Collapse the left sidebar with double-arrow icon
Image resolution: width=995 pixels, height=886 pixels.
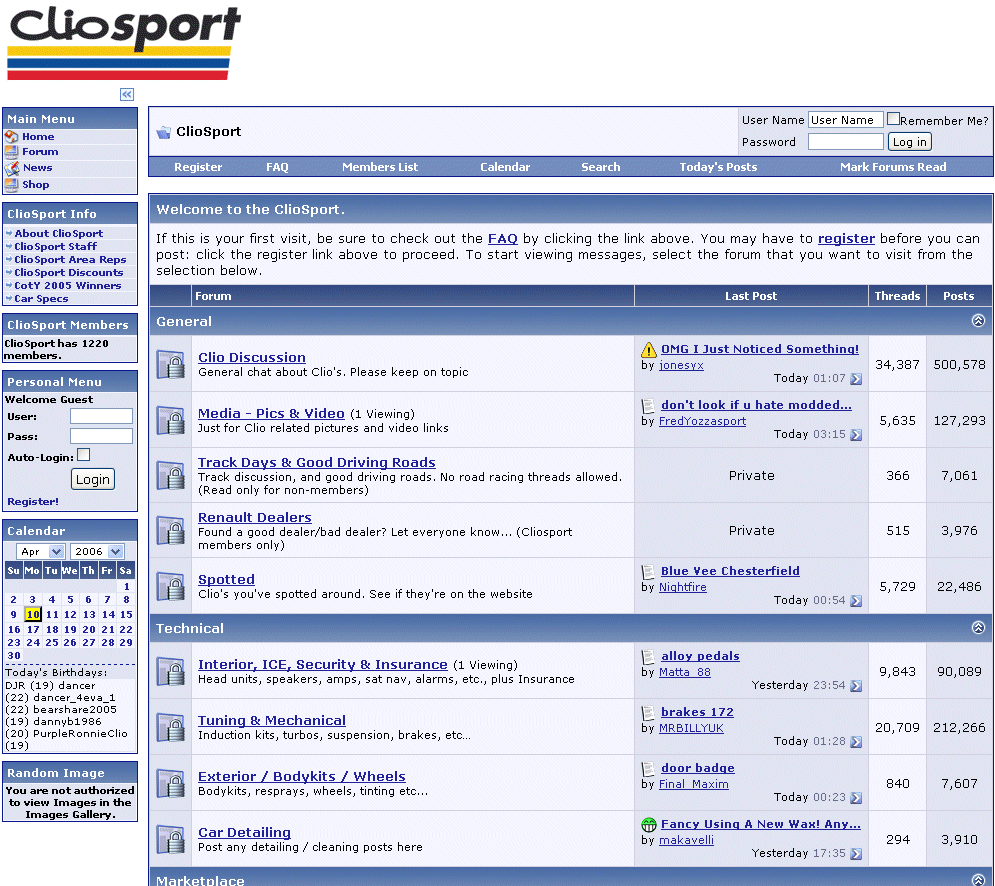click(127, 95)
